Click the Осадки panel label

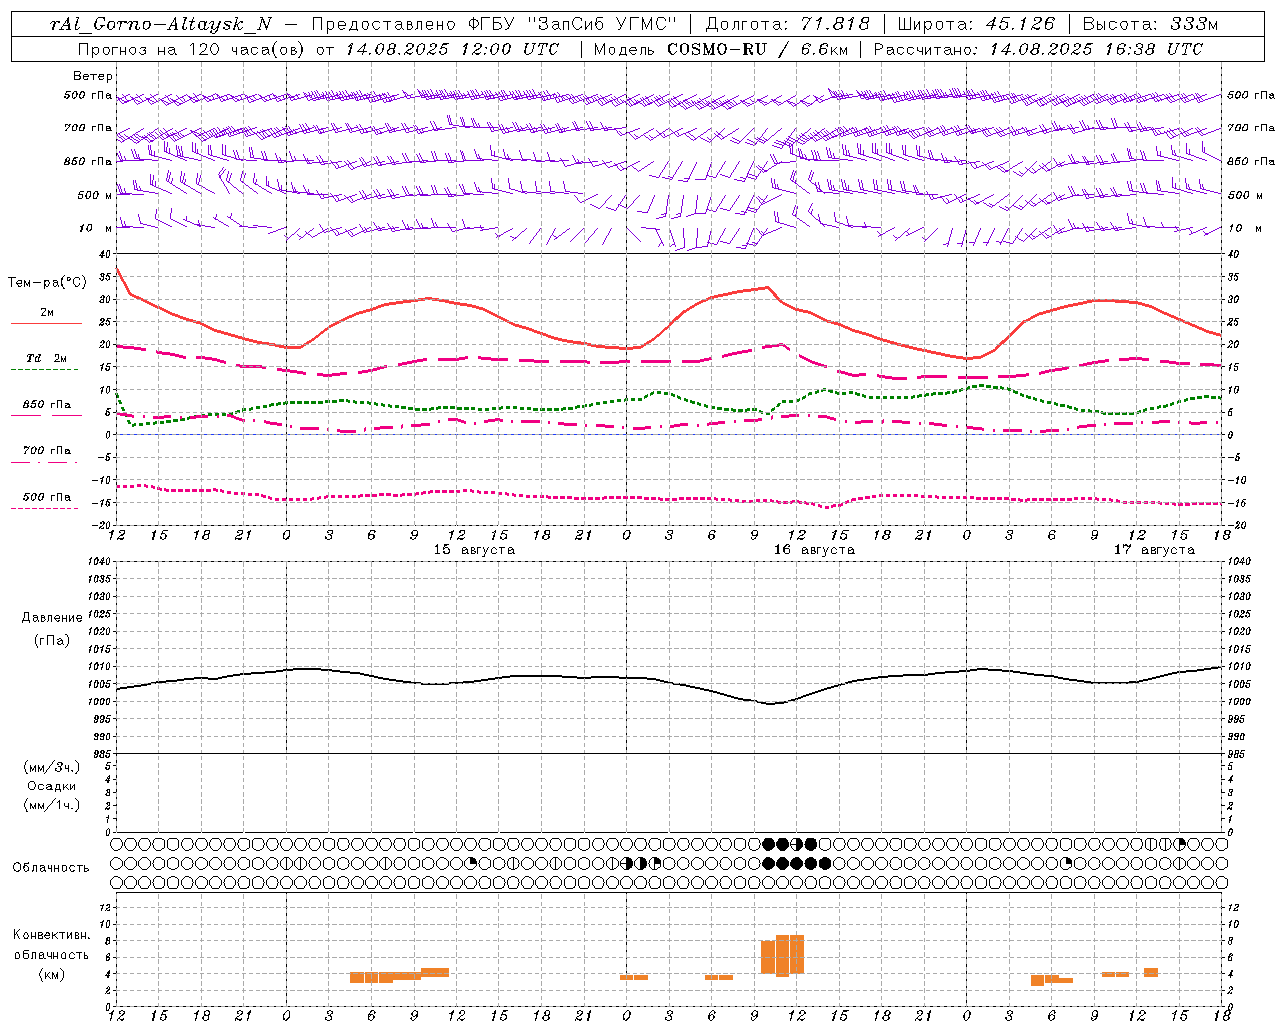pos(52,786)
